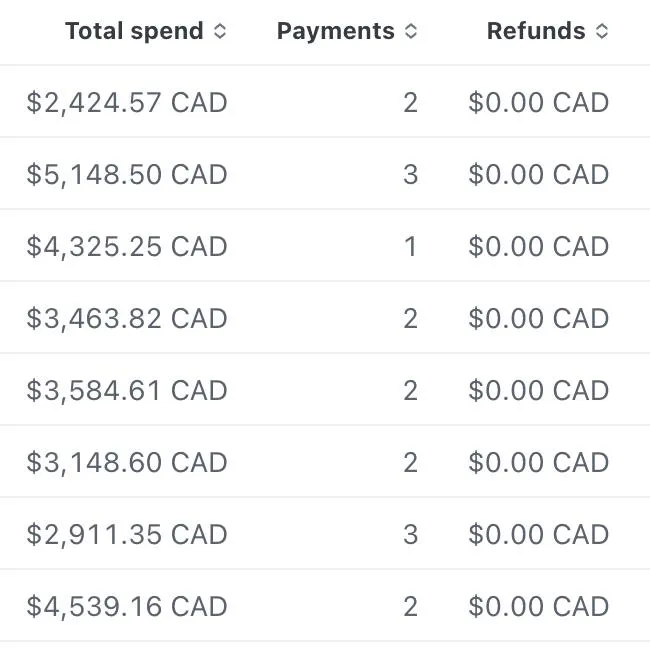Click payments count 1 in $4,325.25 row
This screenshot has height=649, width=650.
click(x=410, y=246)
